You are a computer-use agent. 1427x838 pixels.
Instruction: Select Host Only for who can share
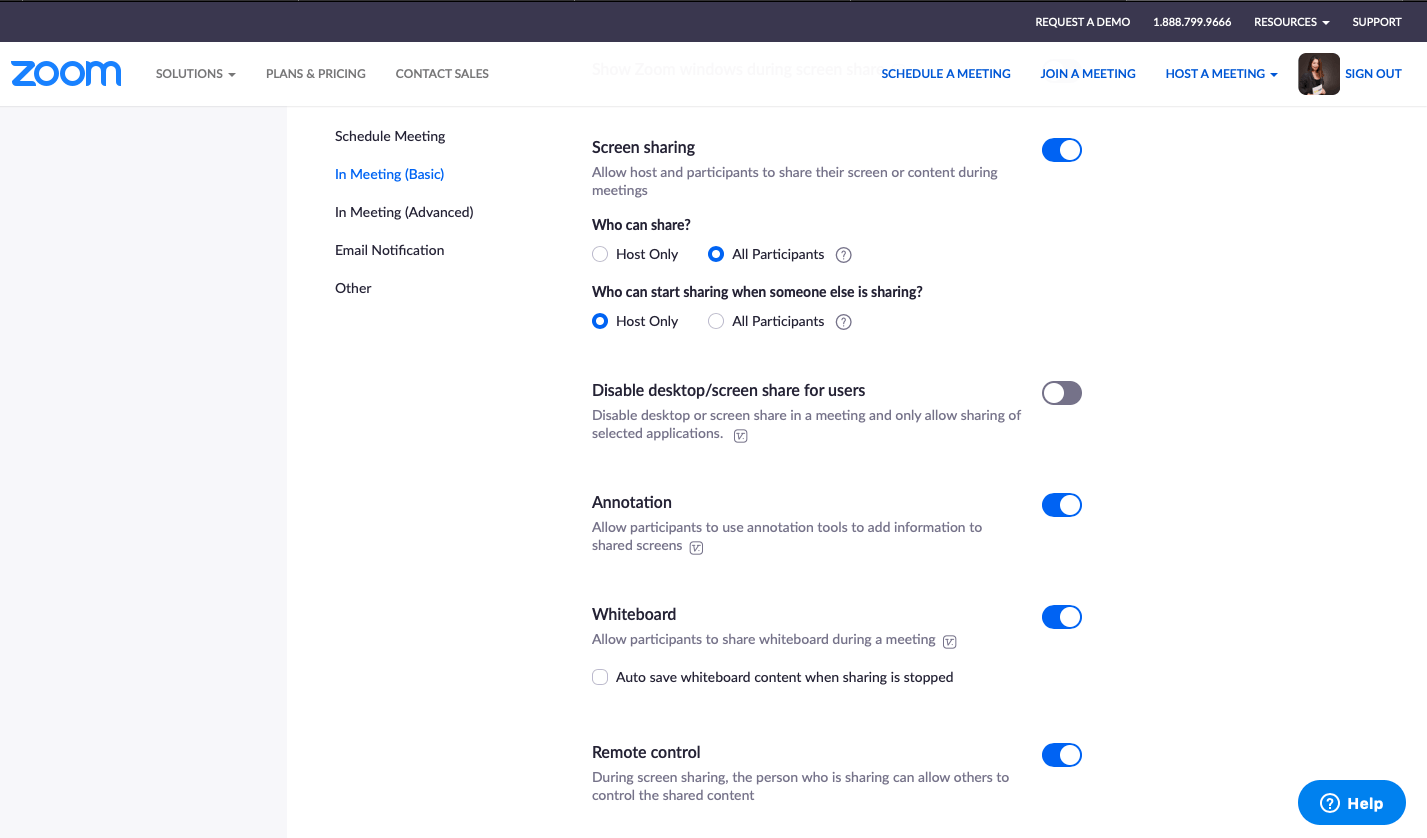[599, 254]
